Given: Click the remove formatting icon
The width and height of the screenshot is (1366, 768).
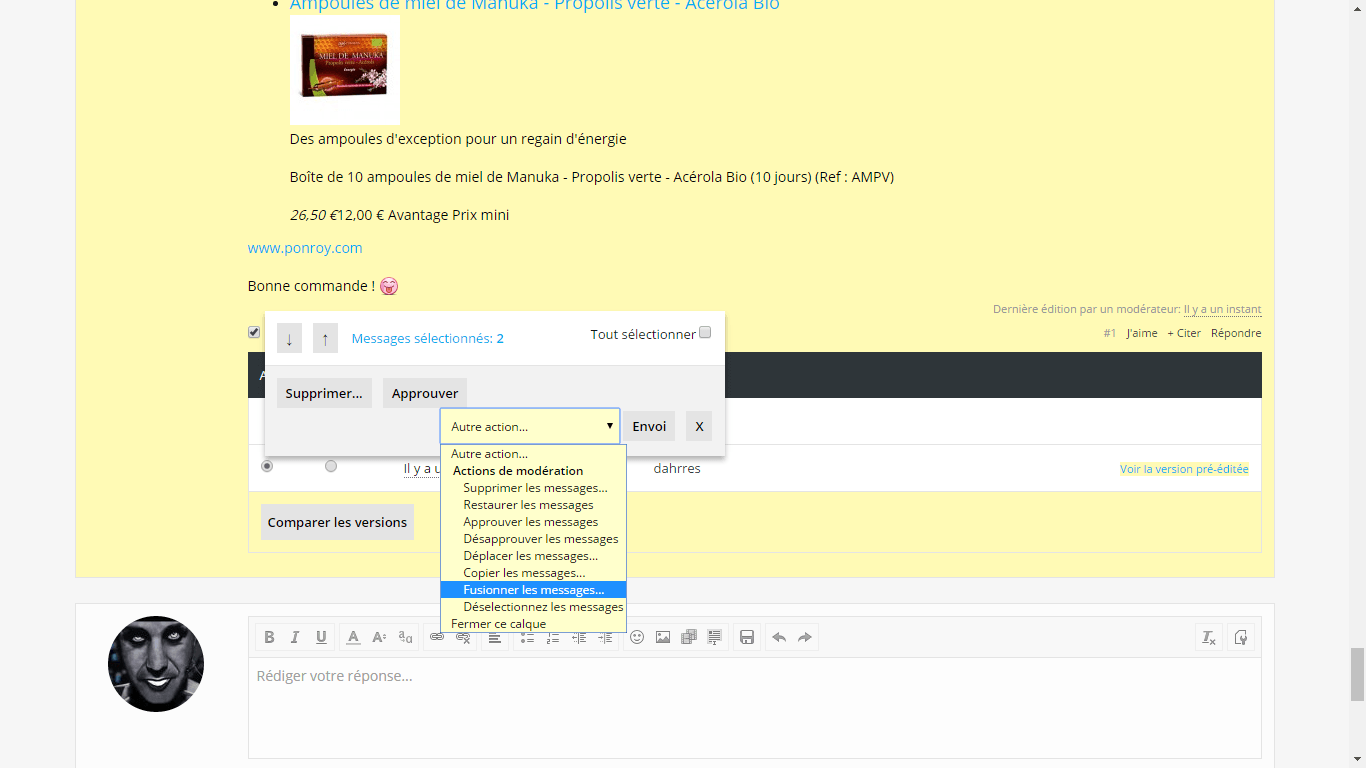Looking at the screenshot, I should click(x=1209, y=637).
